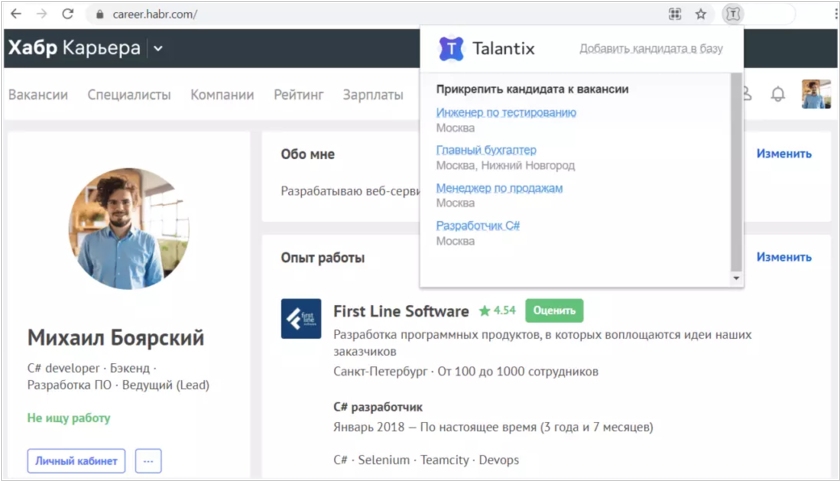Screen dimensions: 840x481
Task: Open the Специалисты menu item
Action: coord(129,95)
